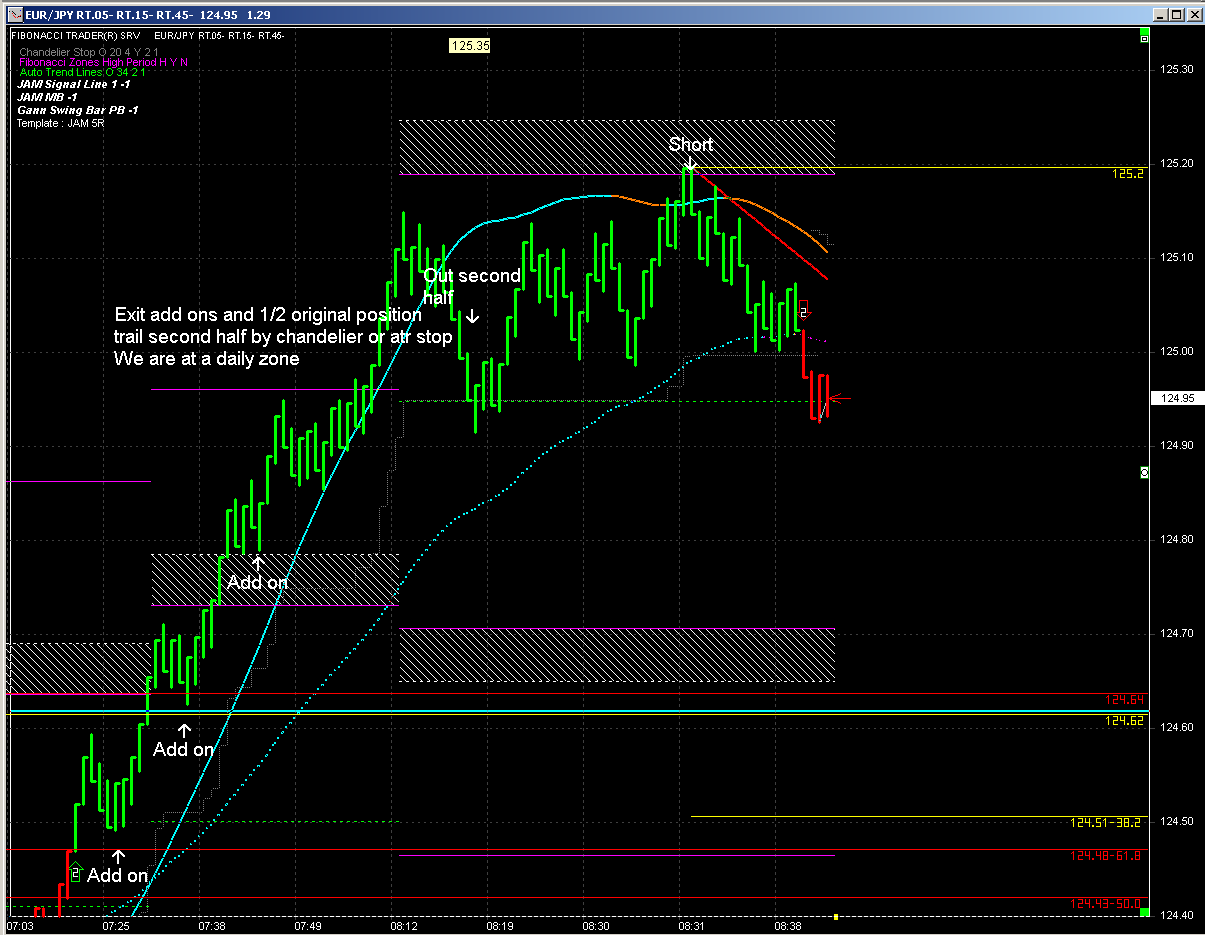Image resolution: width=1205 pixels, height=935 pixels.
Task: Click the 124.70 price axis label
Action: tap(1177, 633)
